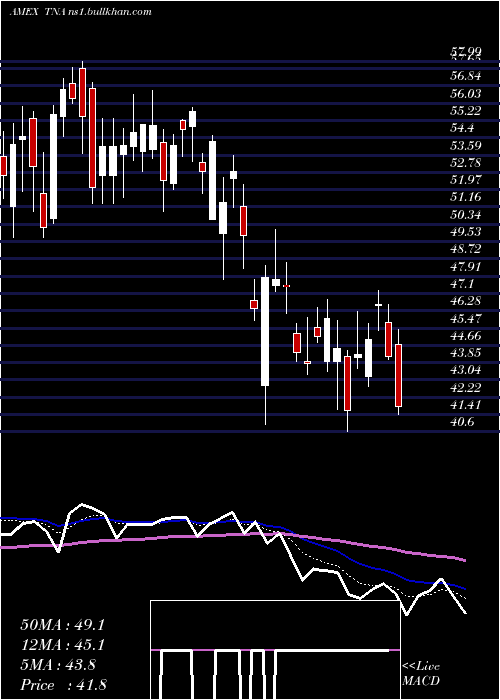Select the 51.97 price label
This screenshot has width=500, height=700.
pos(466,180)
